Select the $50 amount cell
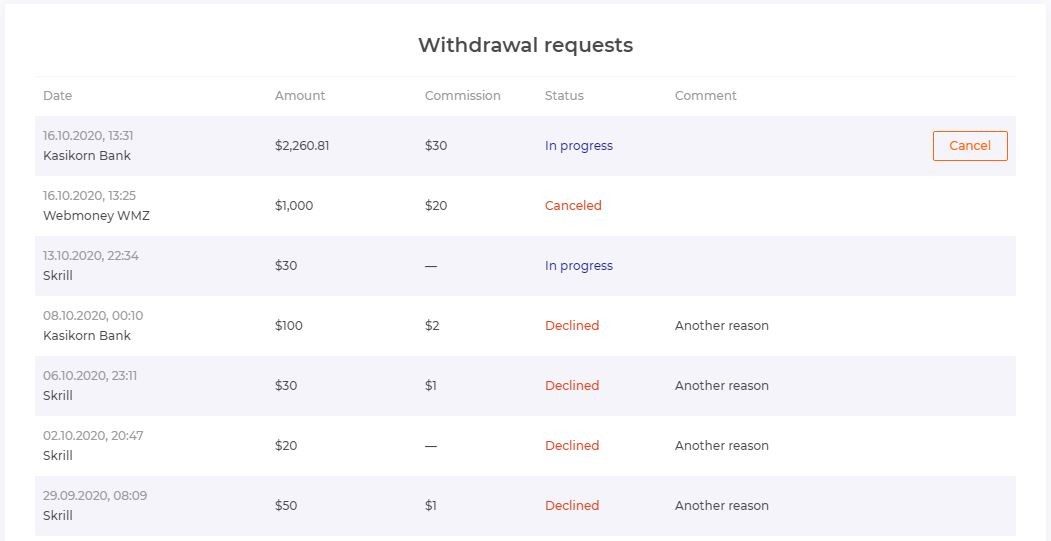1051x541 pixels. pos(286,506)
